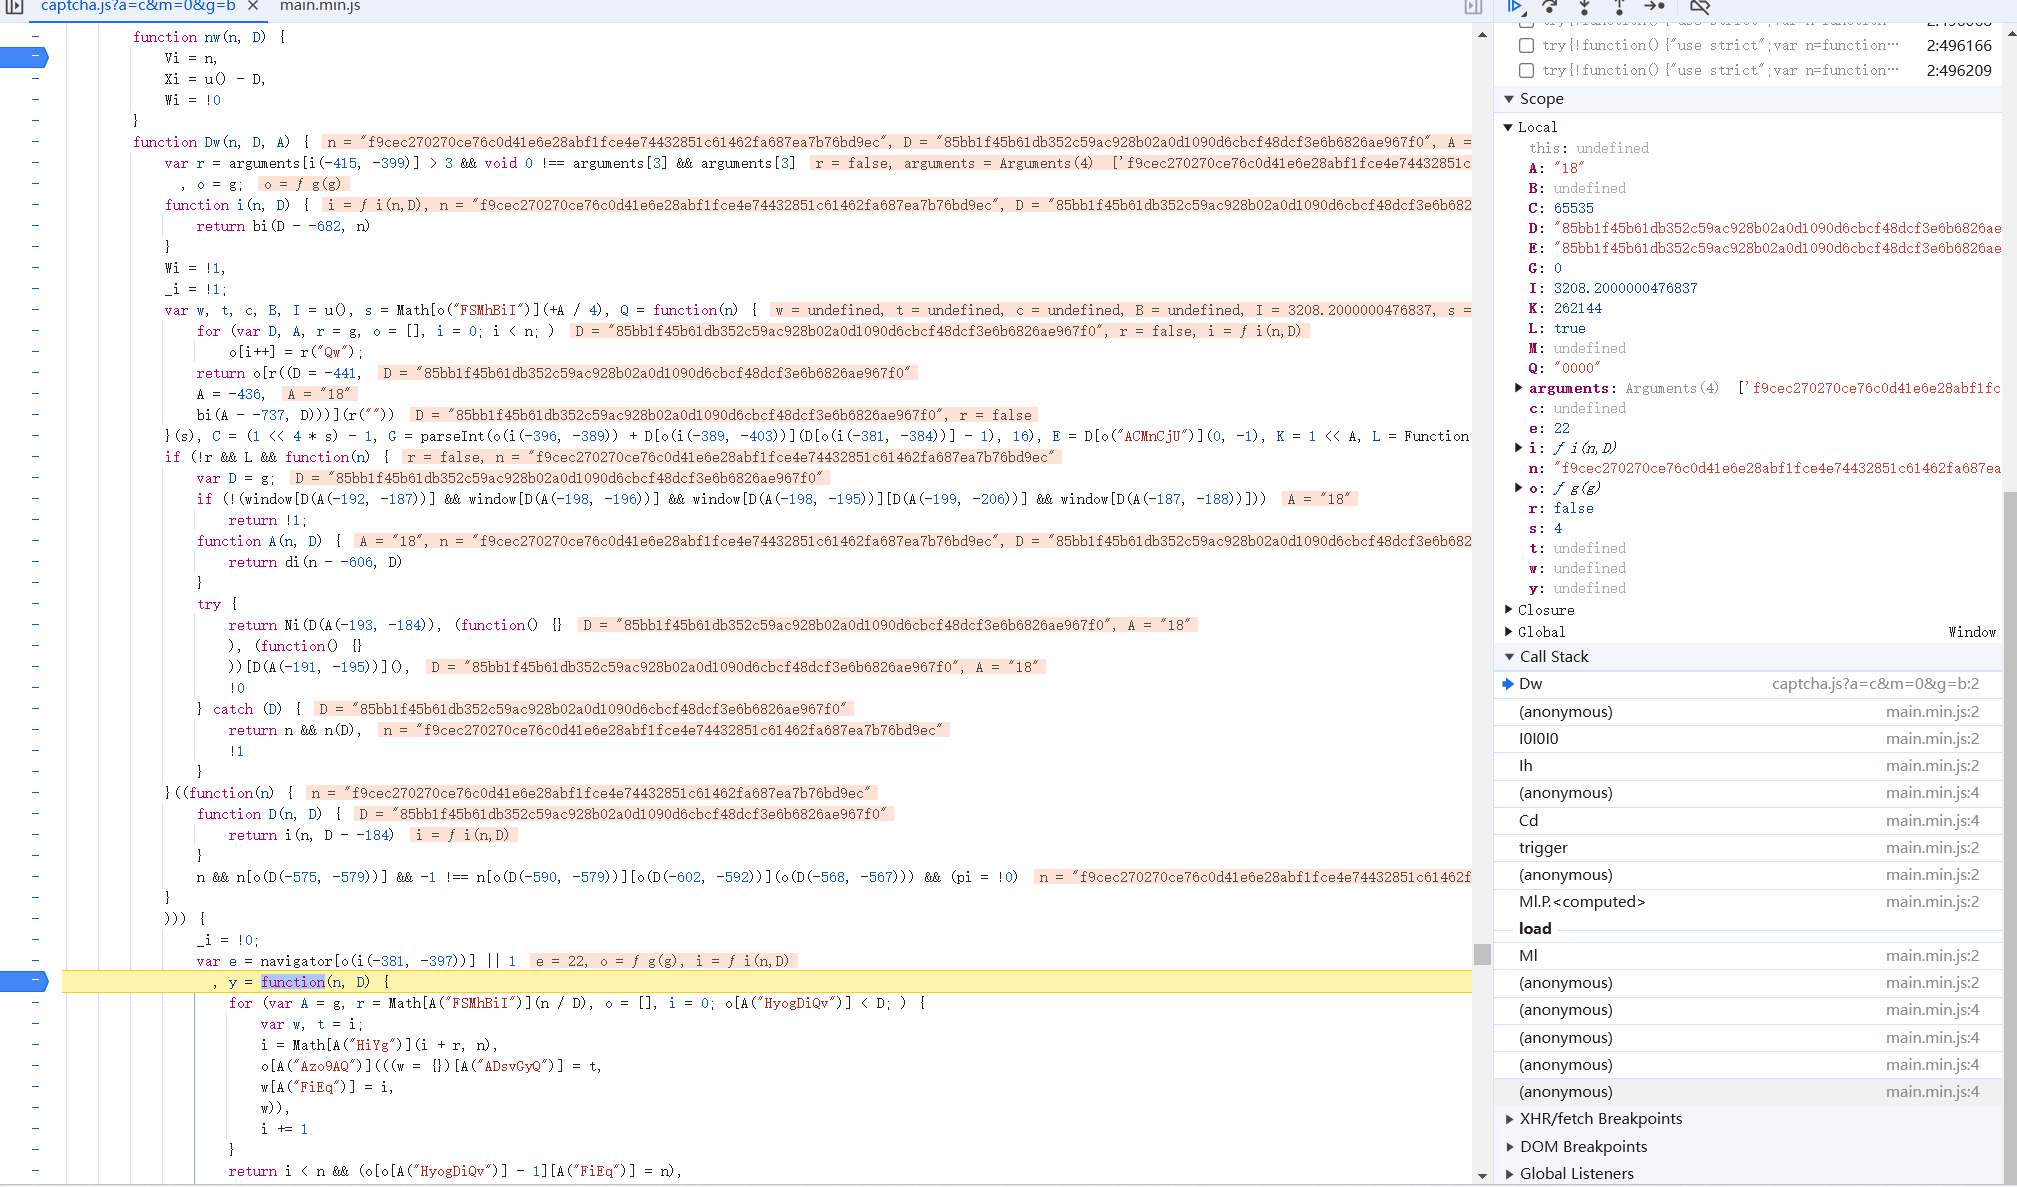
Task: Switch to captcha.js tab
Action: click(138, 6)
